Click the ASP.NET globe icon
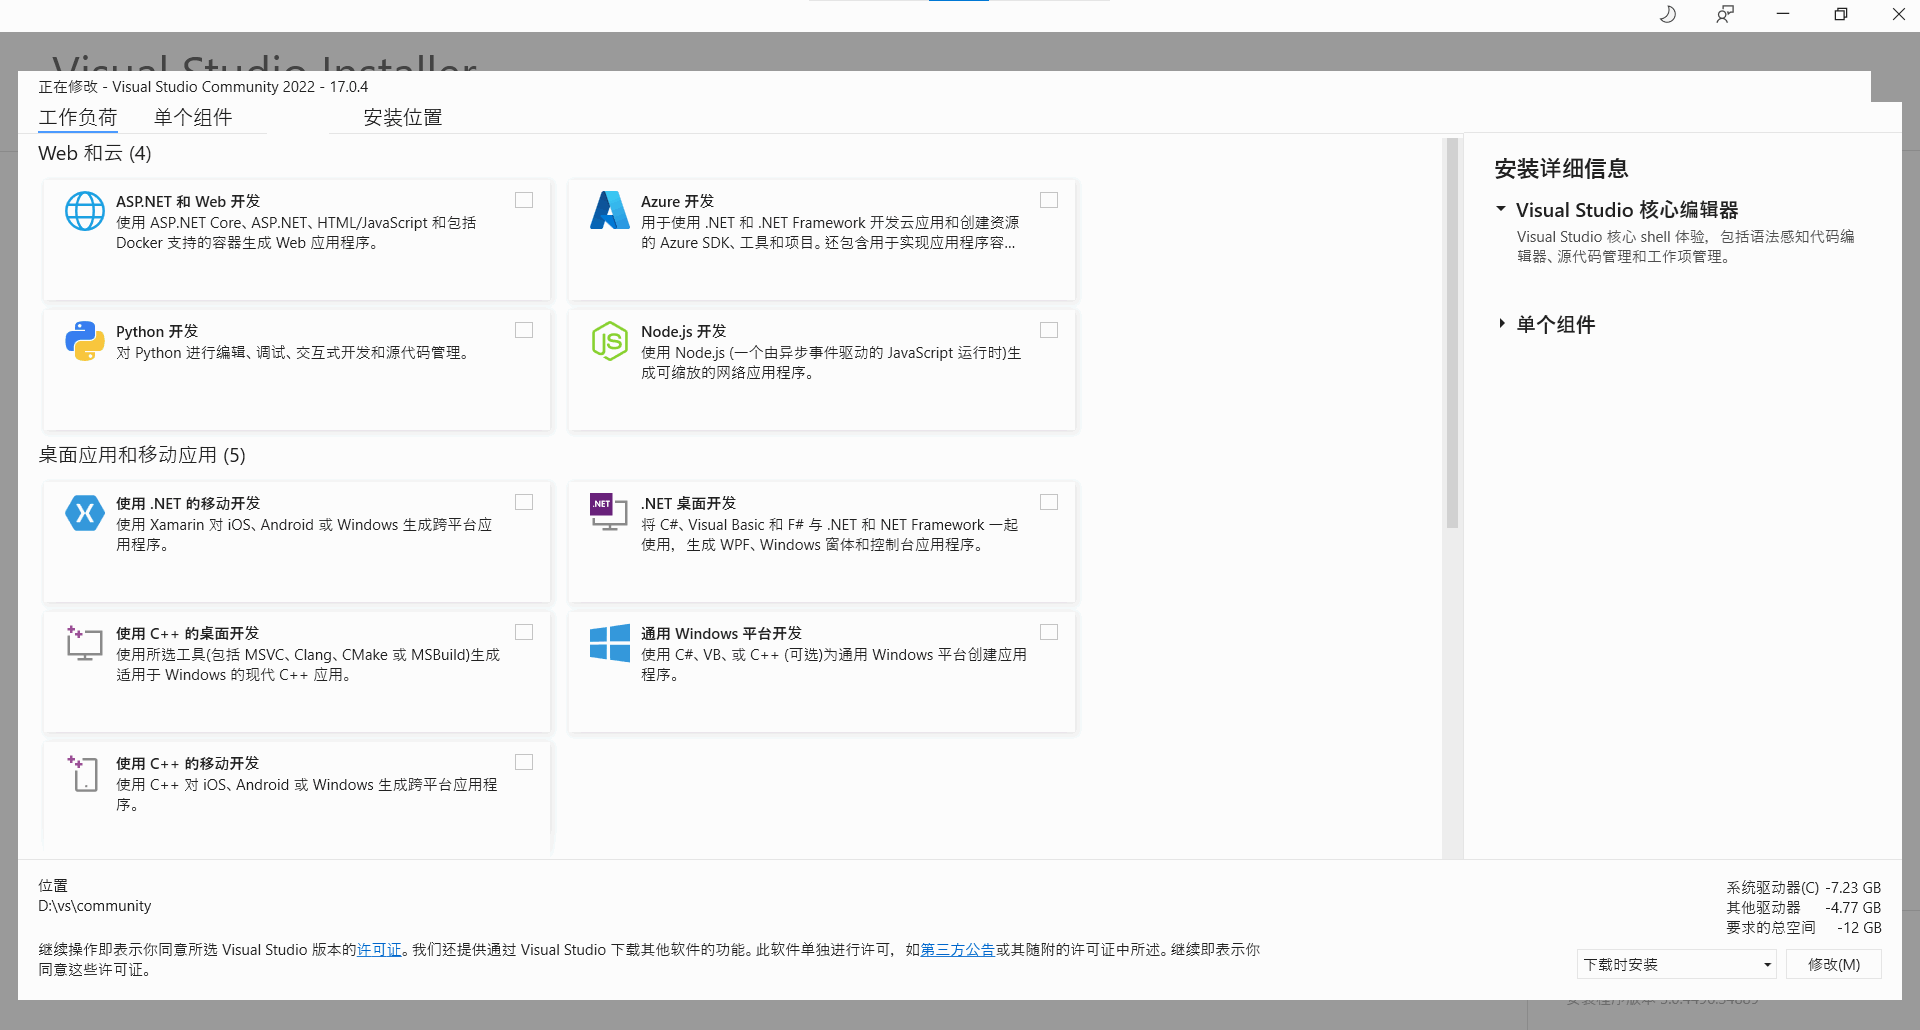This screenshot has height=1030, width=1920. click(85, 211)
